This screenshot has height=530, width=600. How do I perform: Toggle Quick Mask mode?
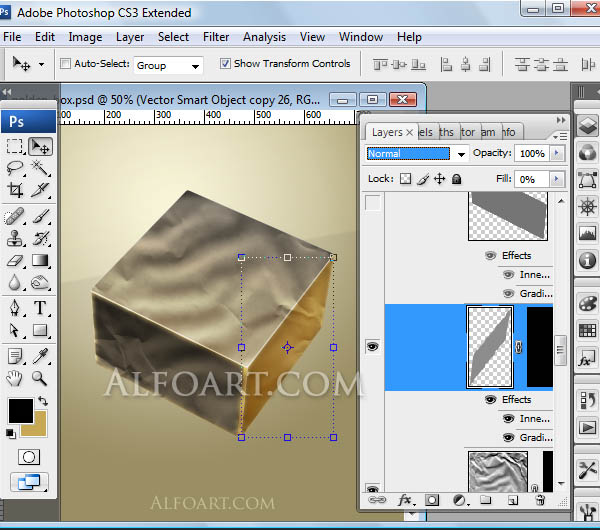(29, 457)
